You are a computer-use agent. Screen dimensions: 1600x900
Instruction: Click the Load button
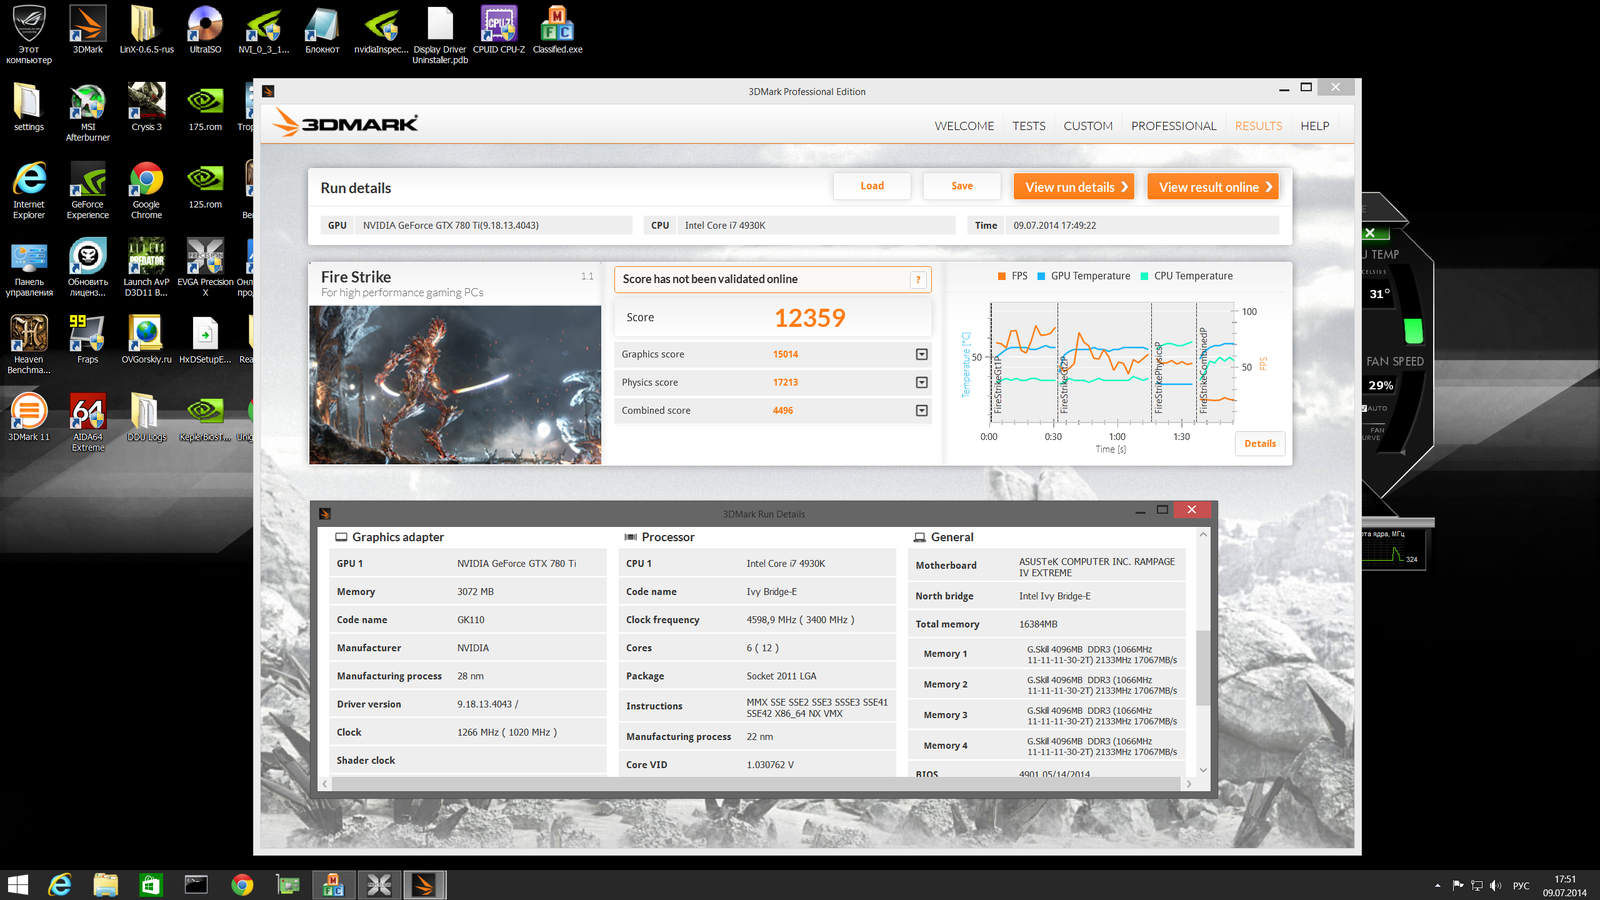point(872,186)
